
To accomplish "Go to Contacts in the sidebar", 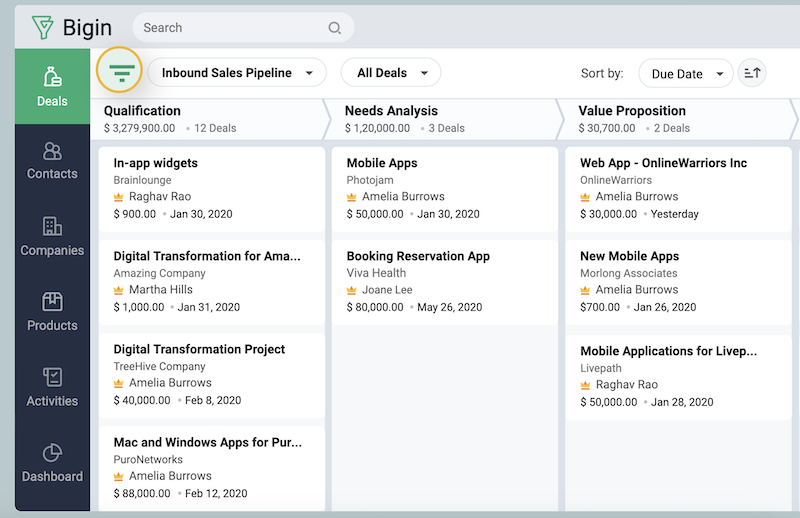I will click(52, 160).
